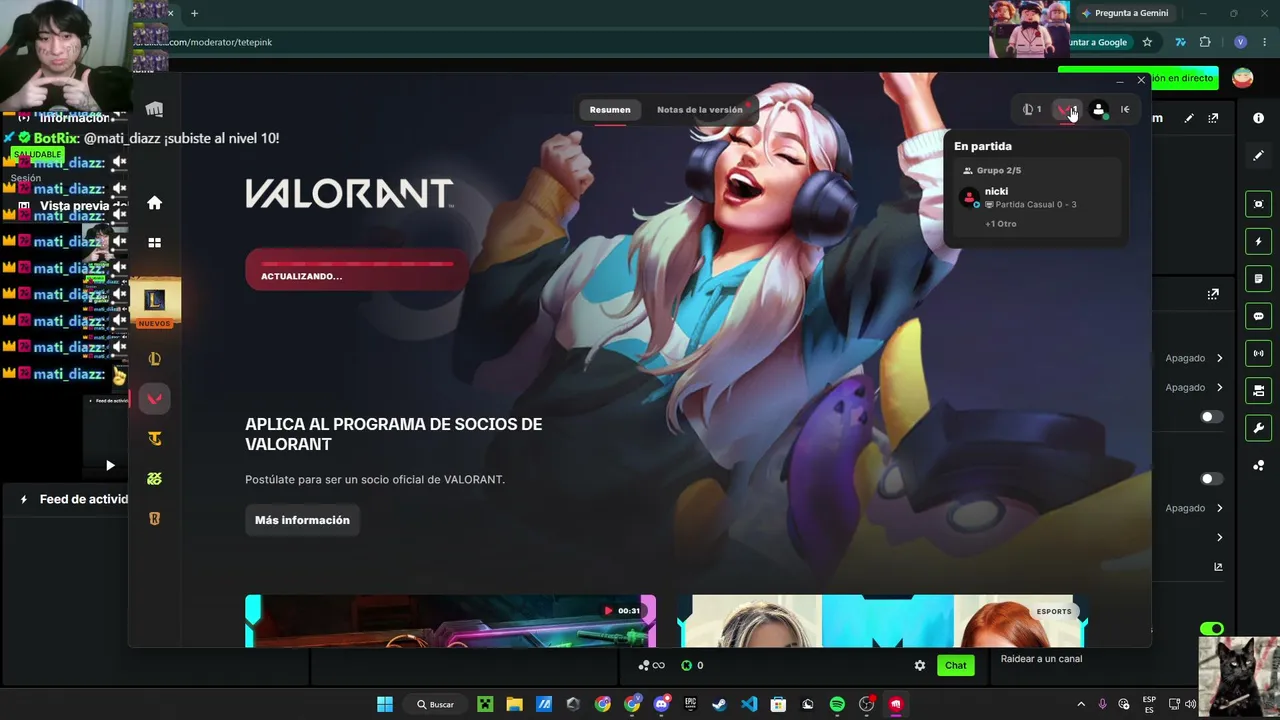This screenshot has width=1280, height=720.
Task: Open File Explorer from the taskbar
Action: (x=514, y=704)
